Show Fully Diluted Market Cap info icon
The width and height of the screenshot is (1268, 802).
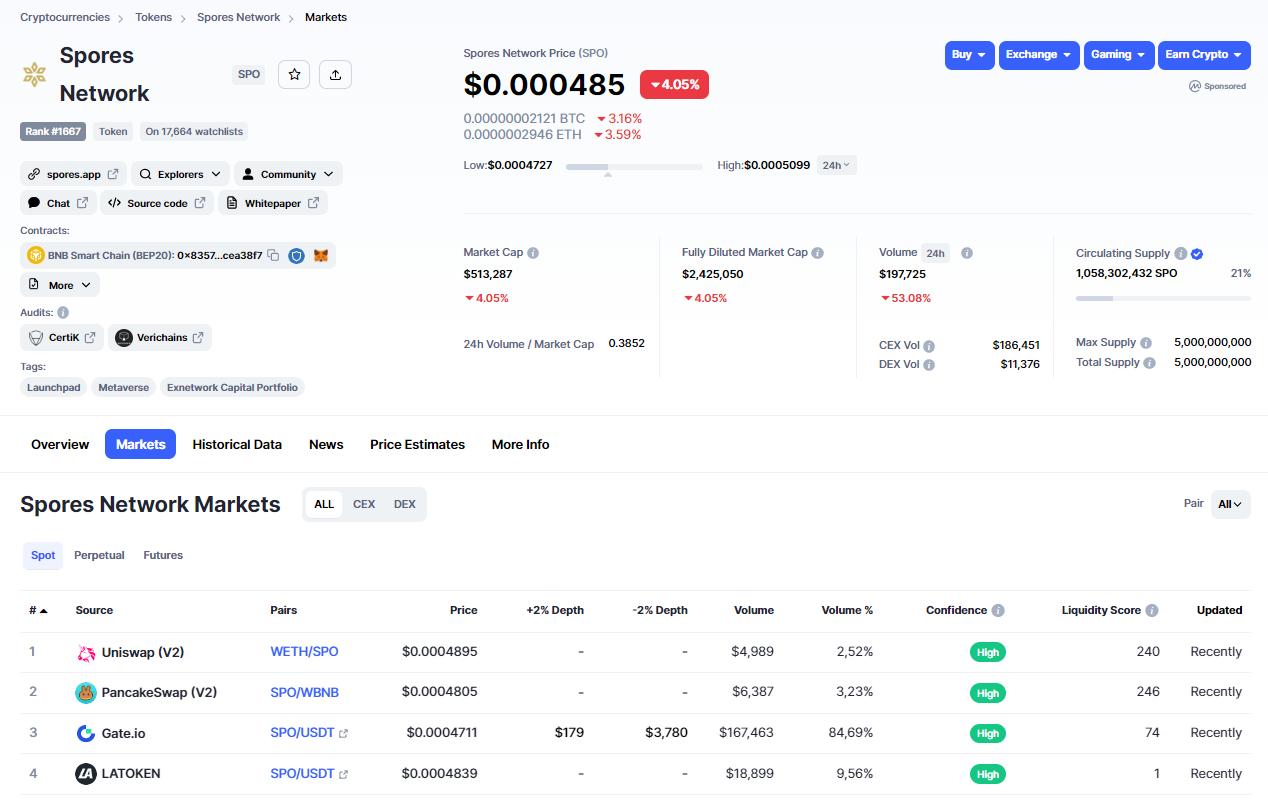[x=817, y=253]
